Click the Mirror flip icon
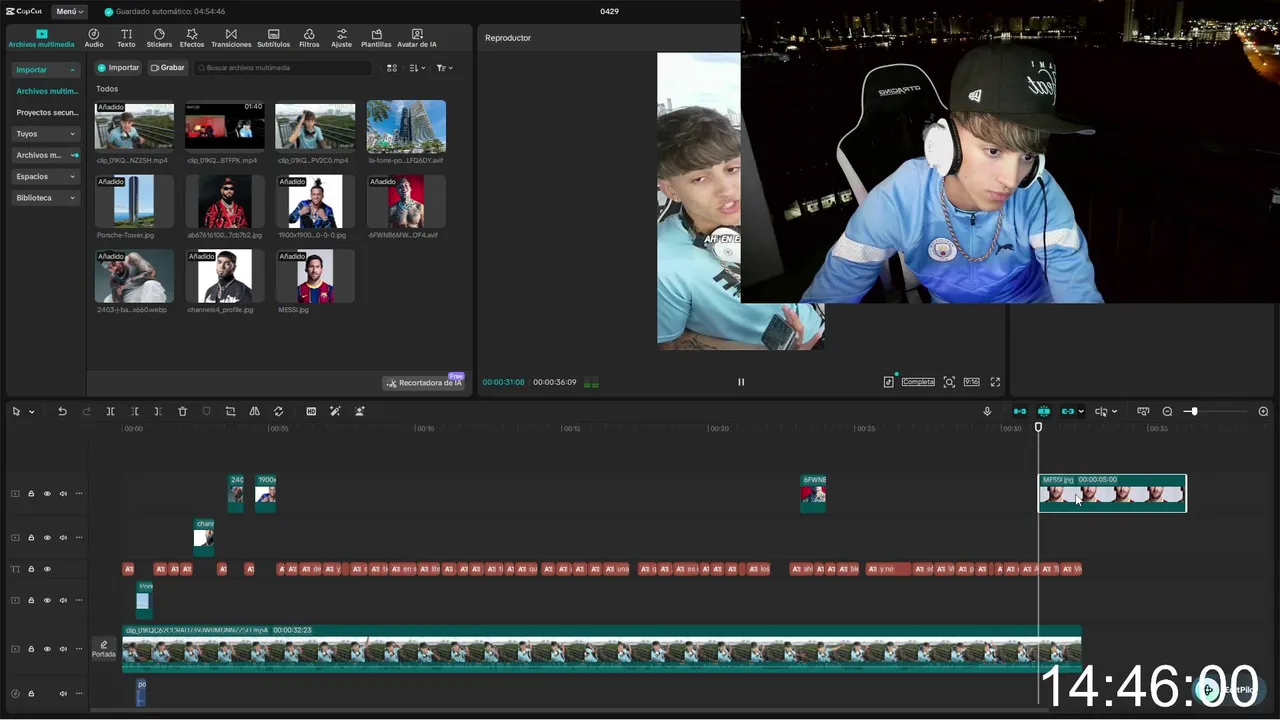This screenshot has width=1280, height=720. 254,412
